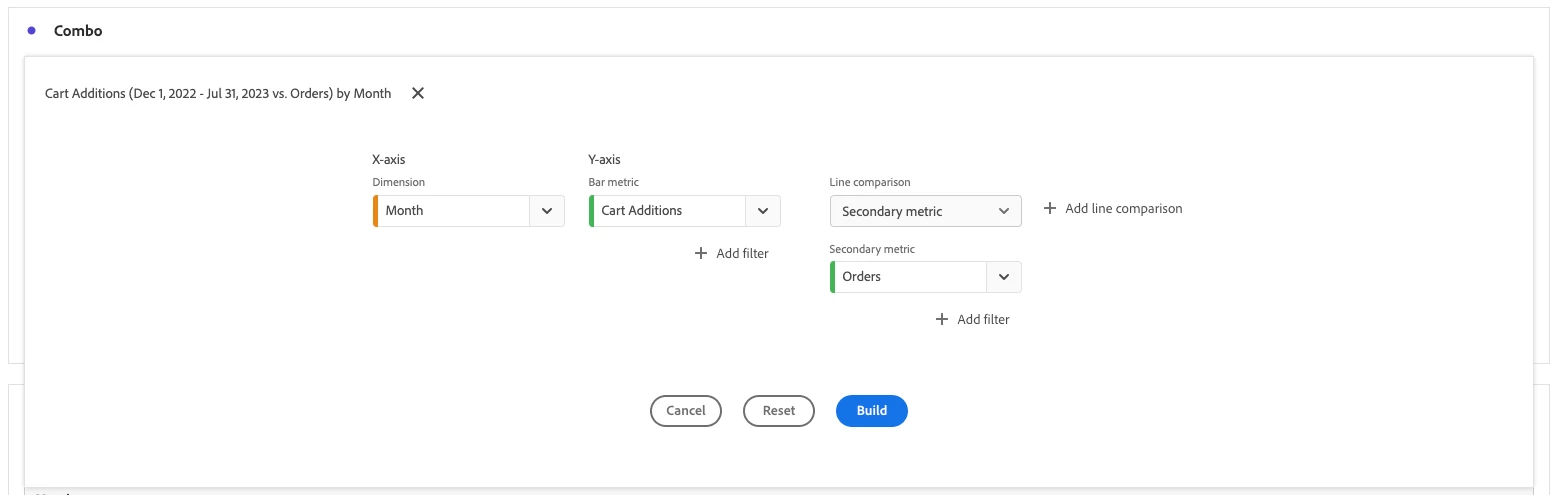Click Add filter text under Secondary metric
Screen dimensions: 1551x495
coord(983,319)
